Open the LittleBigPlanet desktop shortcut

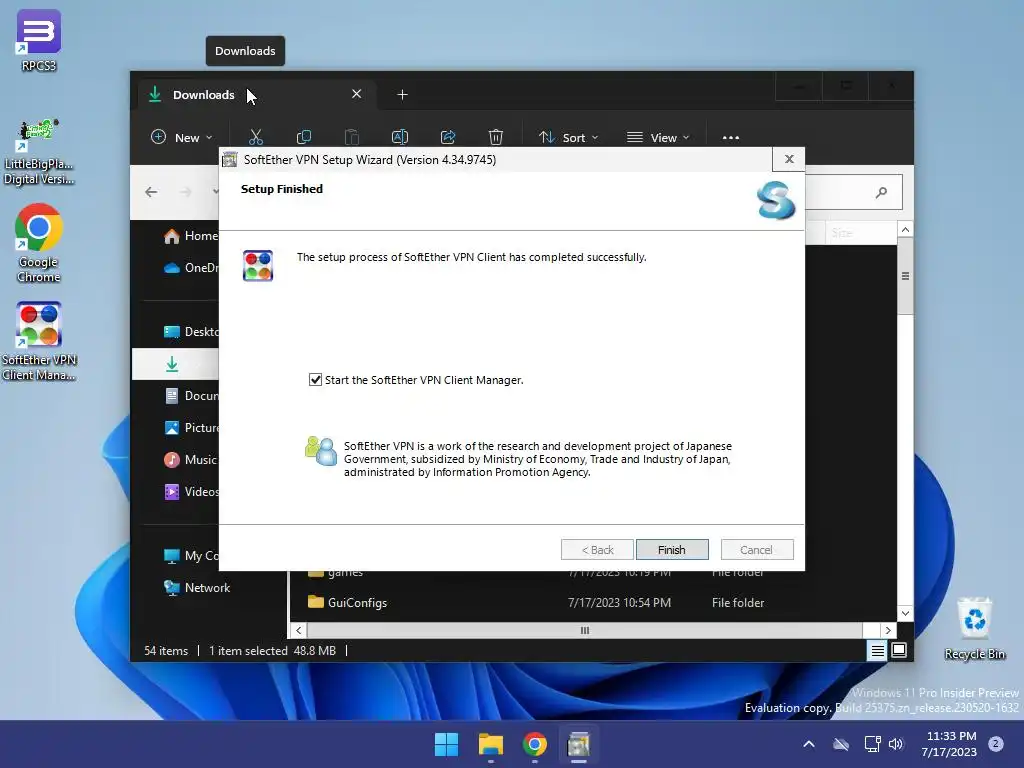pyautogui.click(x=39, y=152)
